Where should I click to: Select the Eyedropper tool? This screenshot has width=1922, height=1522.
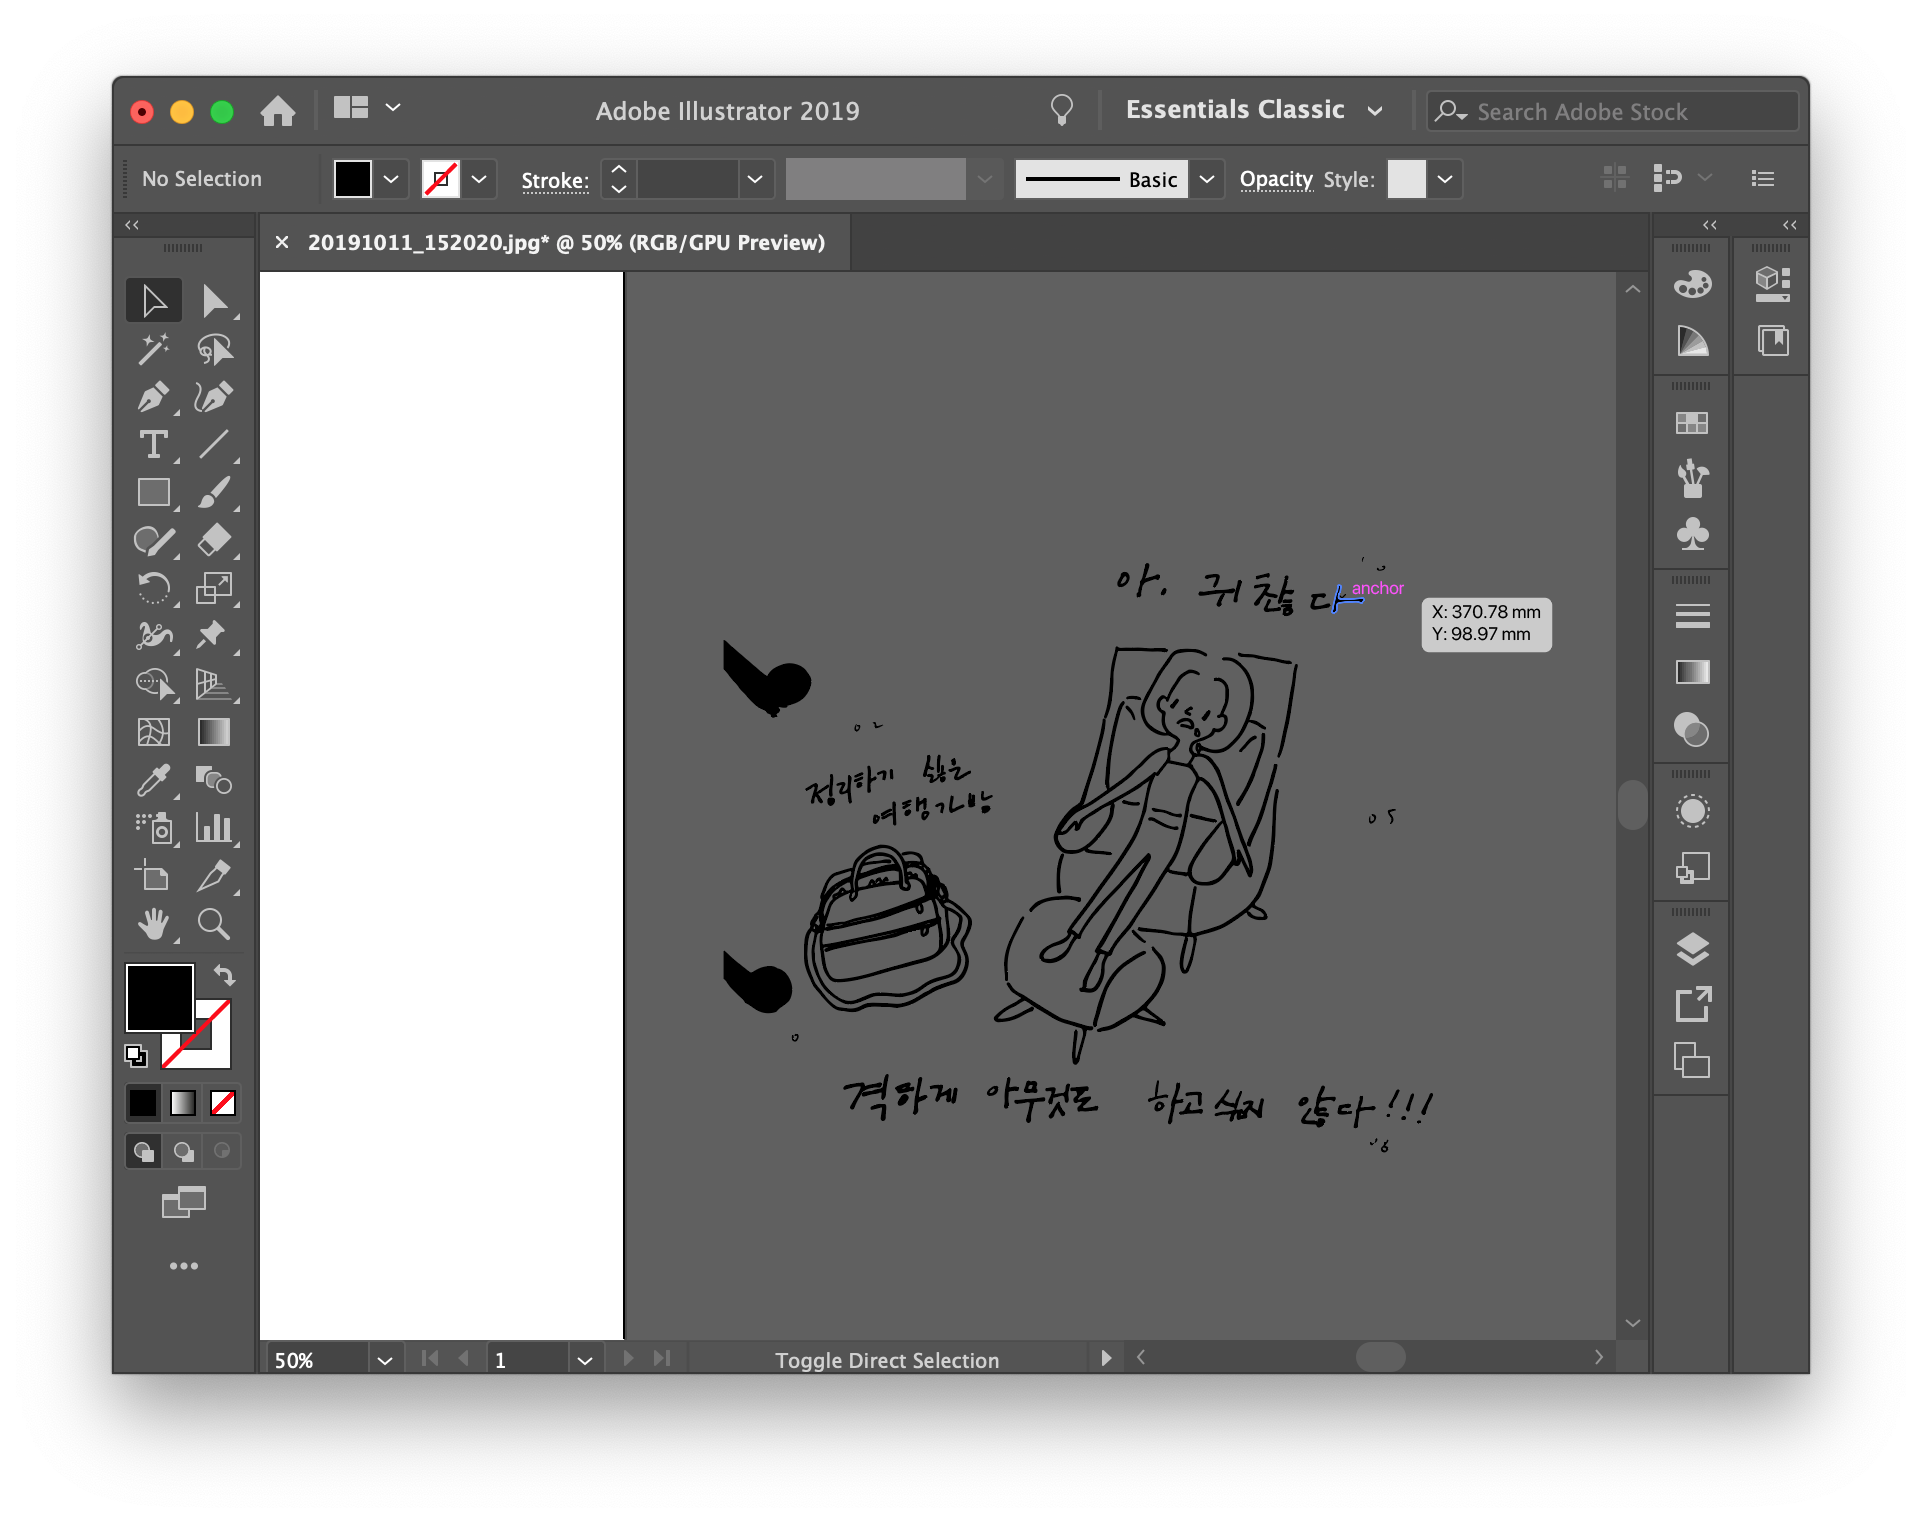[x=153, y=781]
